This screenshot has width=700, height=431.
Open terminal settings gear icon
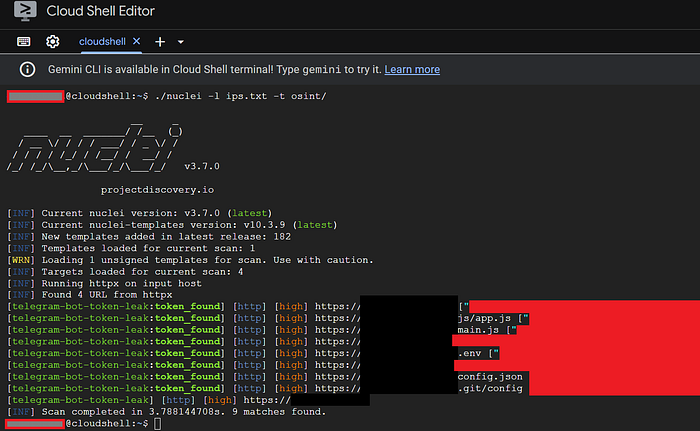tap(53, 42)
